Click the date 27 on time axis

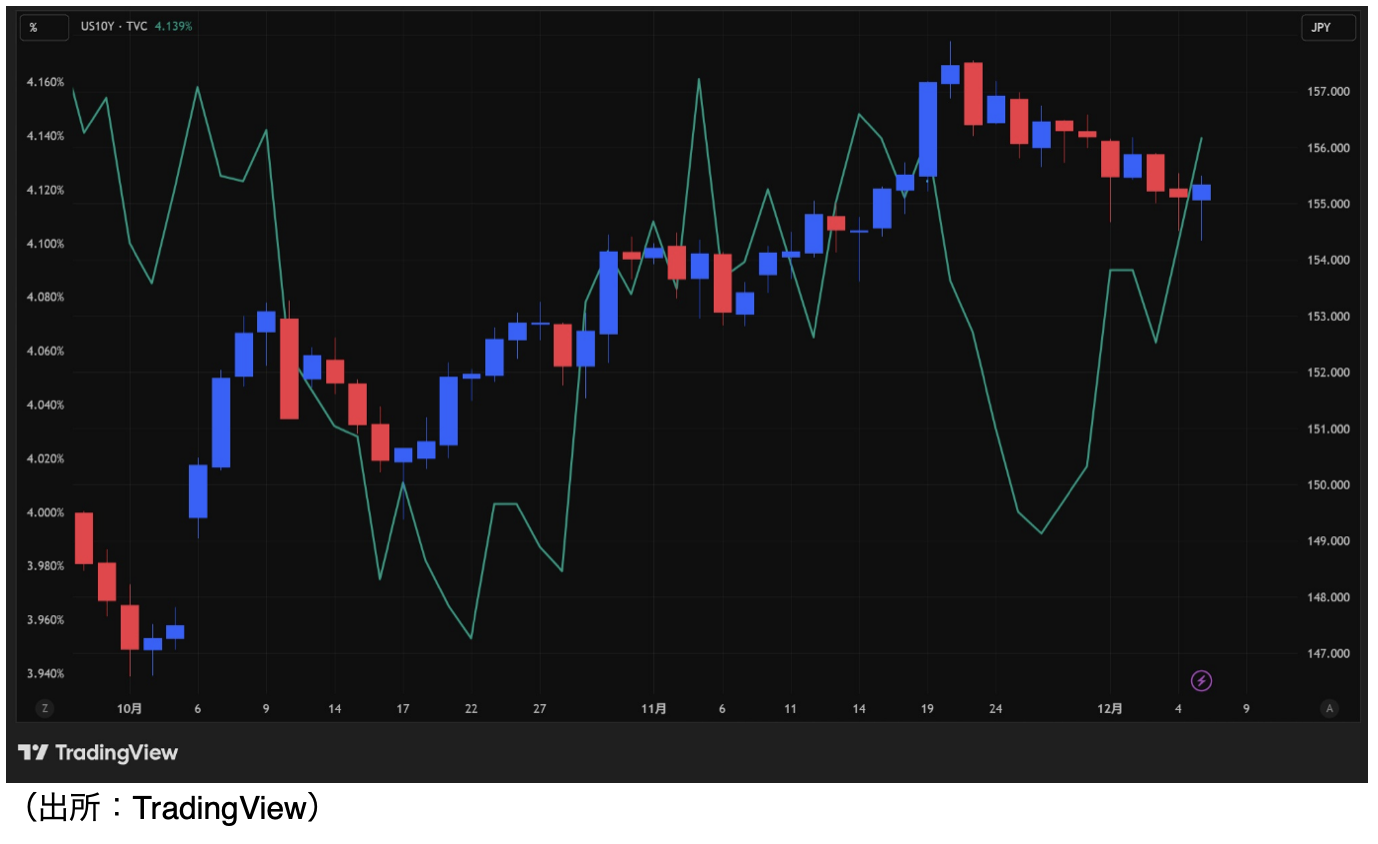[x=539, y=709]
